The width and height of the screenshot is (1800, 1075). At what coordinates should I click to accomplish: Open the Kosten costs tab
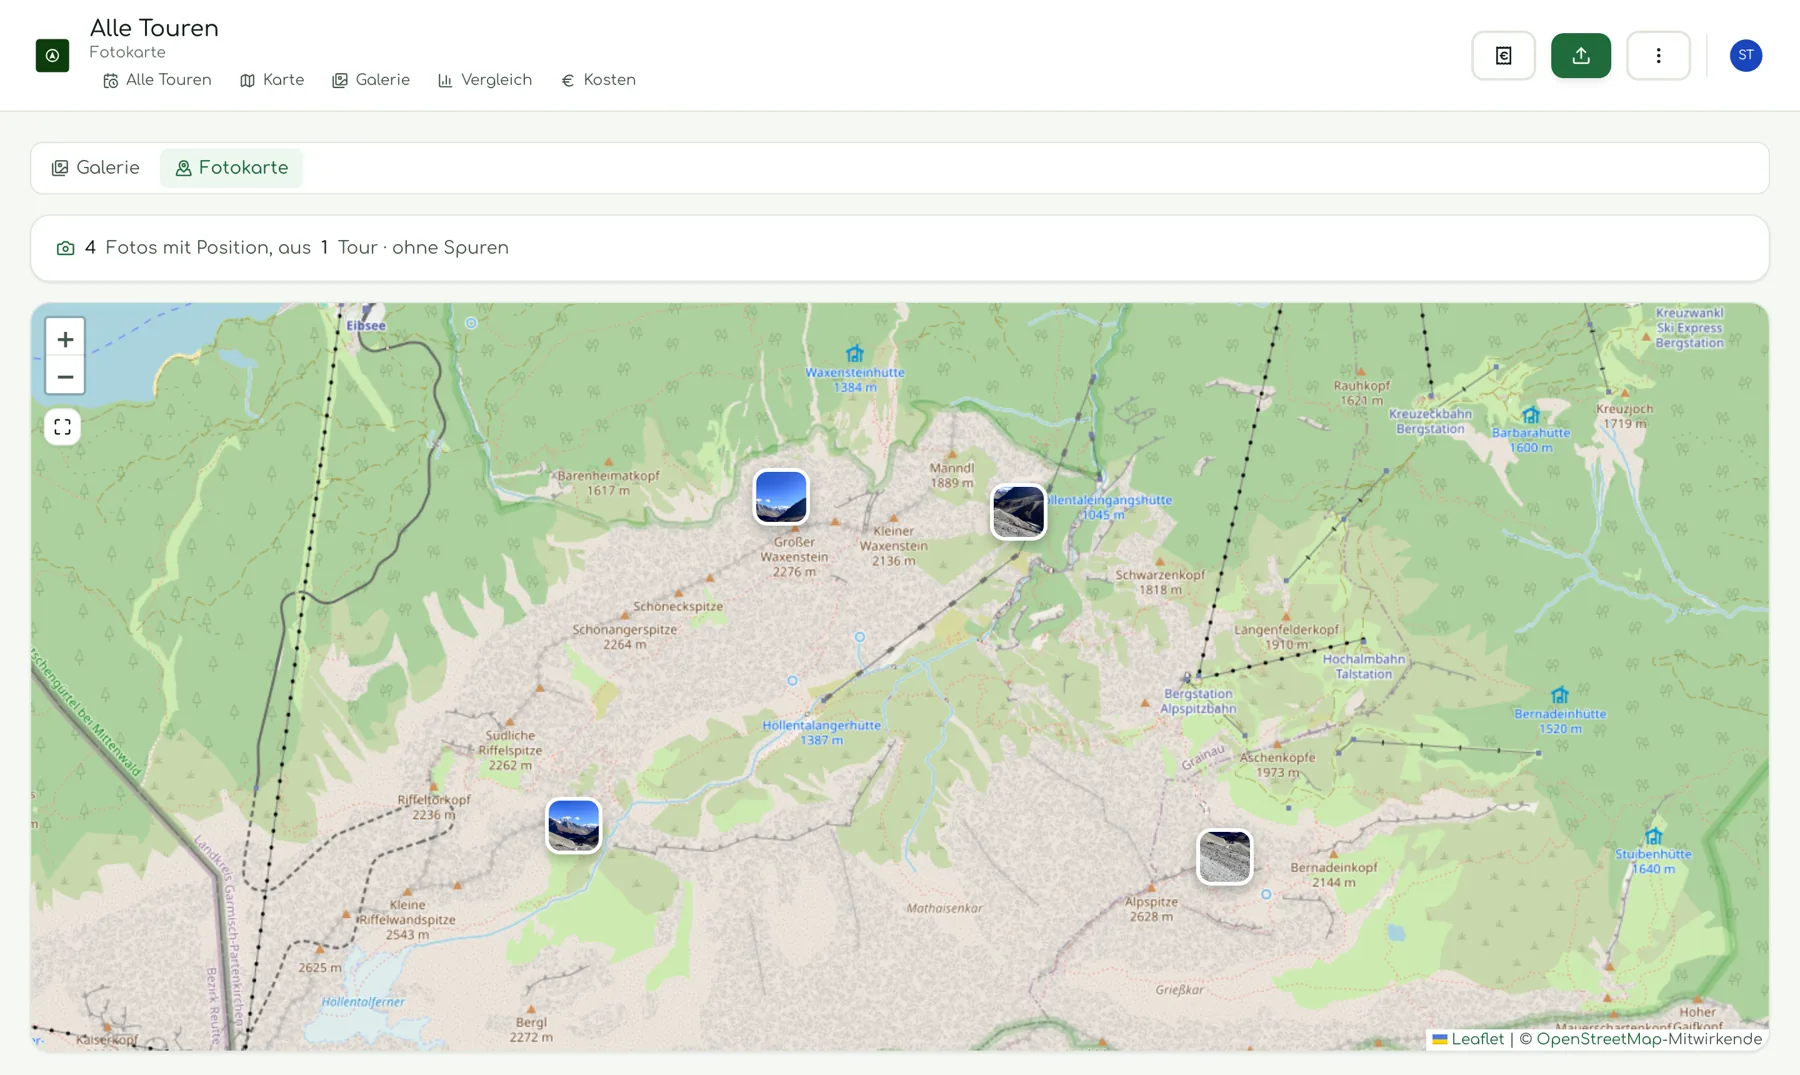point(598,80)
